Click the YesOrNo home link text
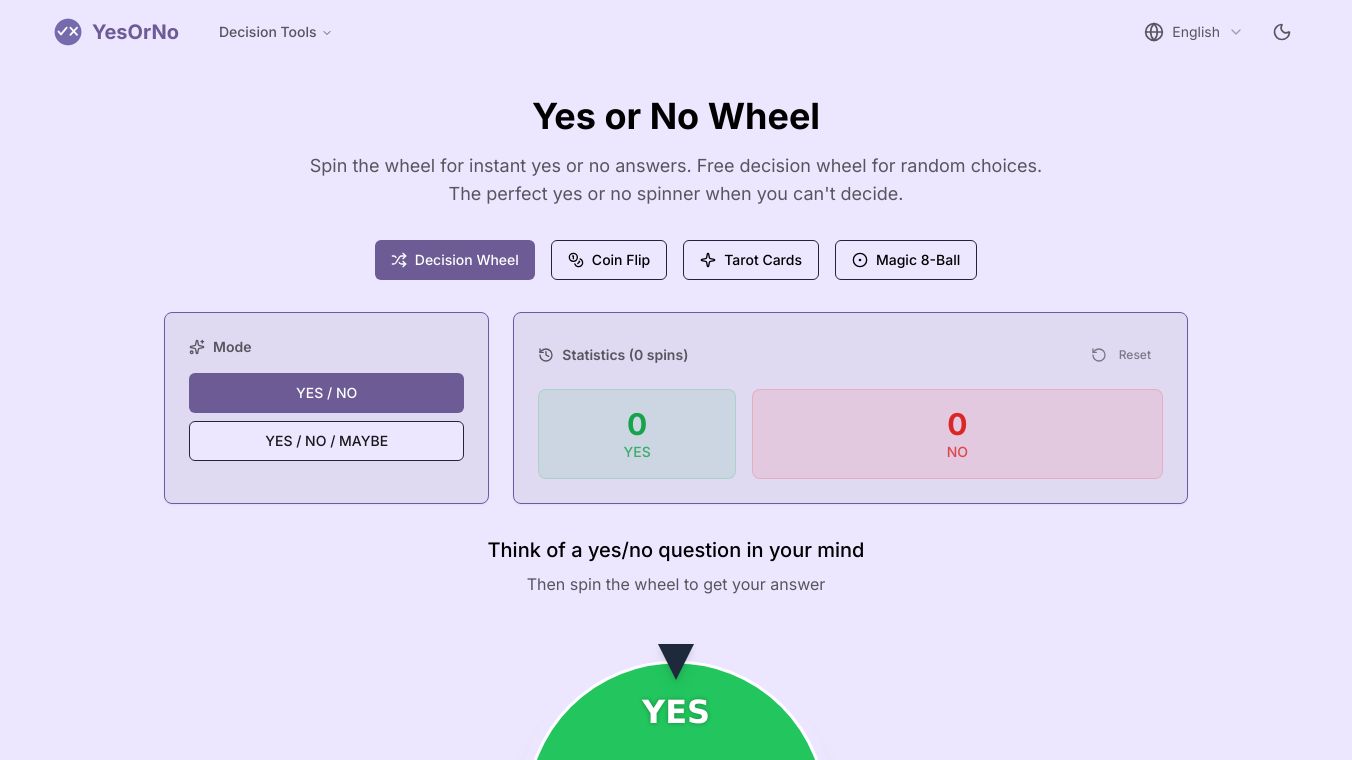 click(135, 32)
